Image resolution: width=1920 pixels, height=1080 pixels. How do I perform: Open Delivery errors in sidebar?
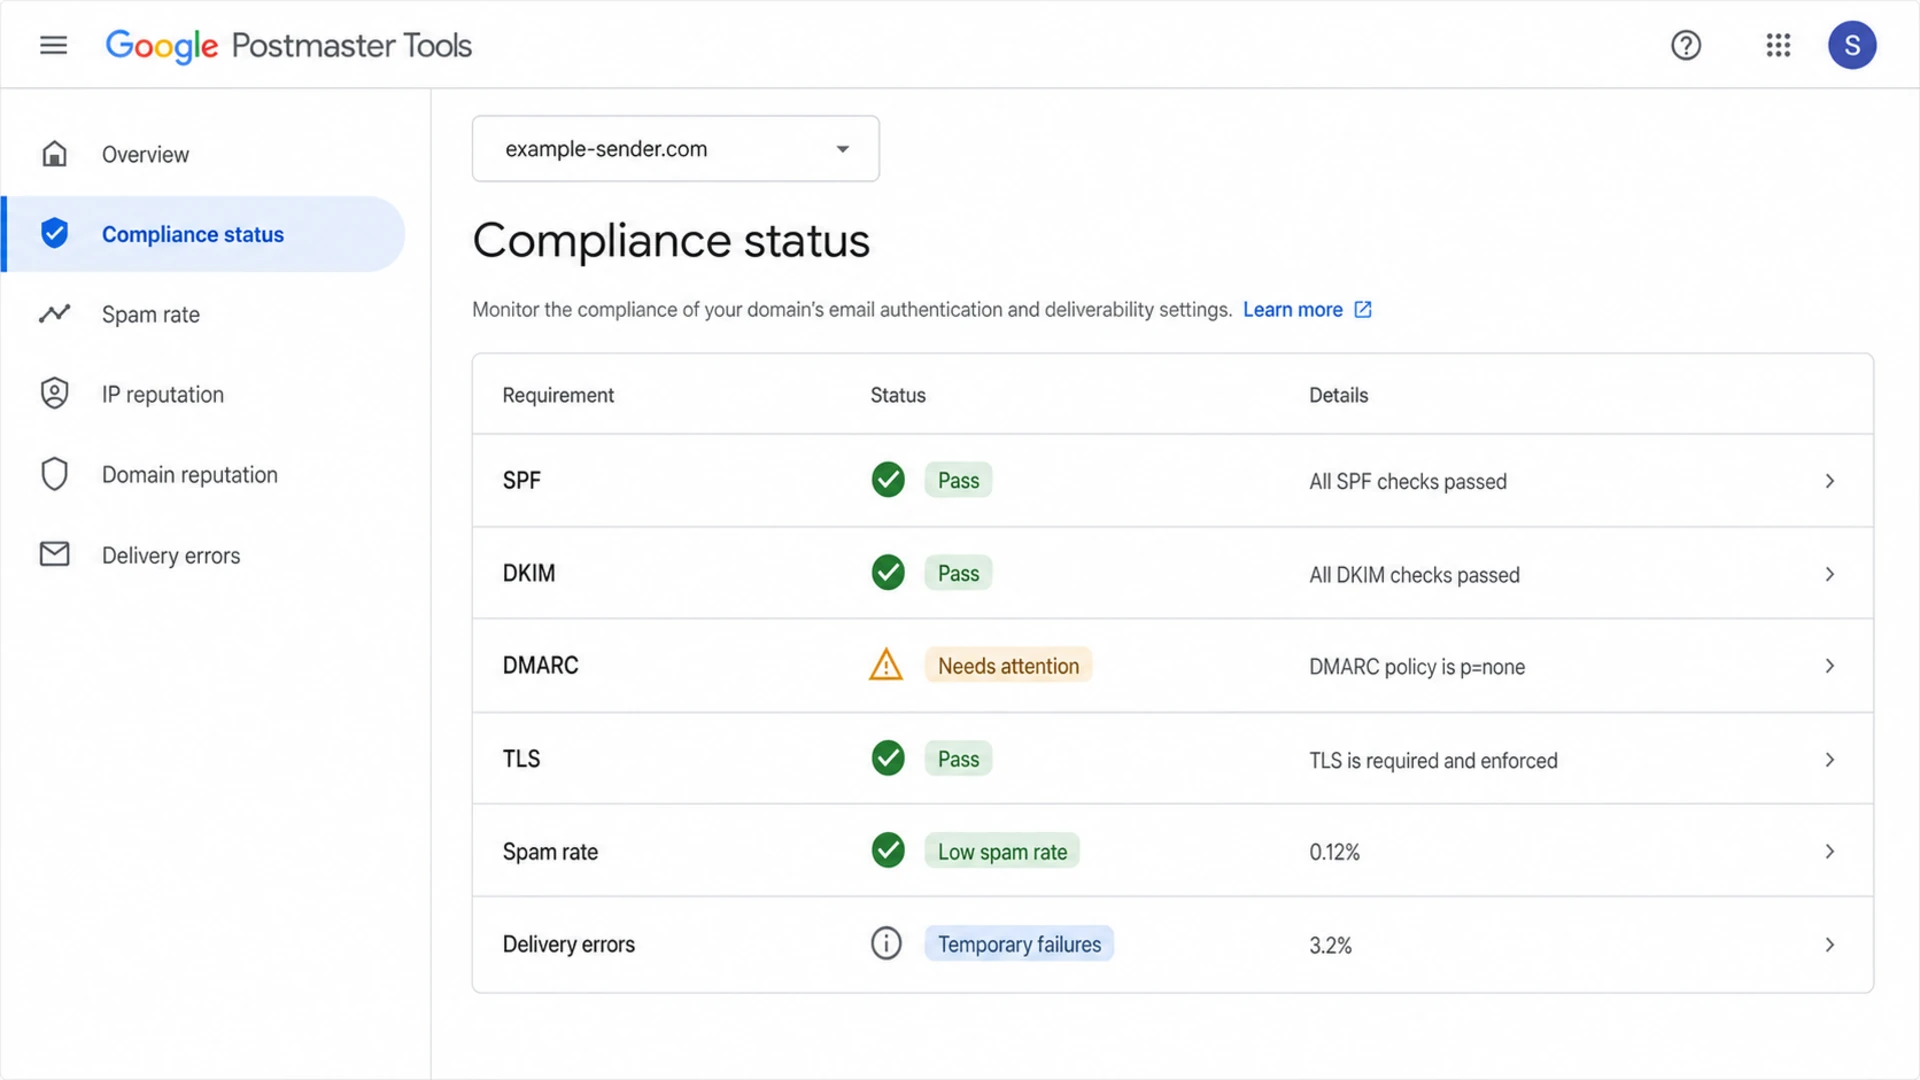204,555
